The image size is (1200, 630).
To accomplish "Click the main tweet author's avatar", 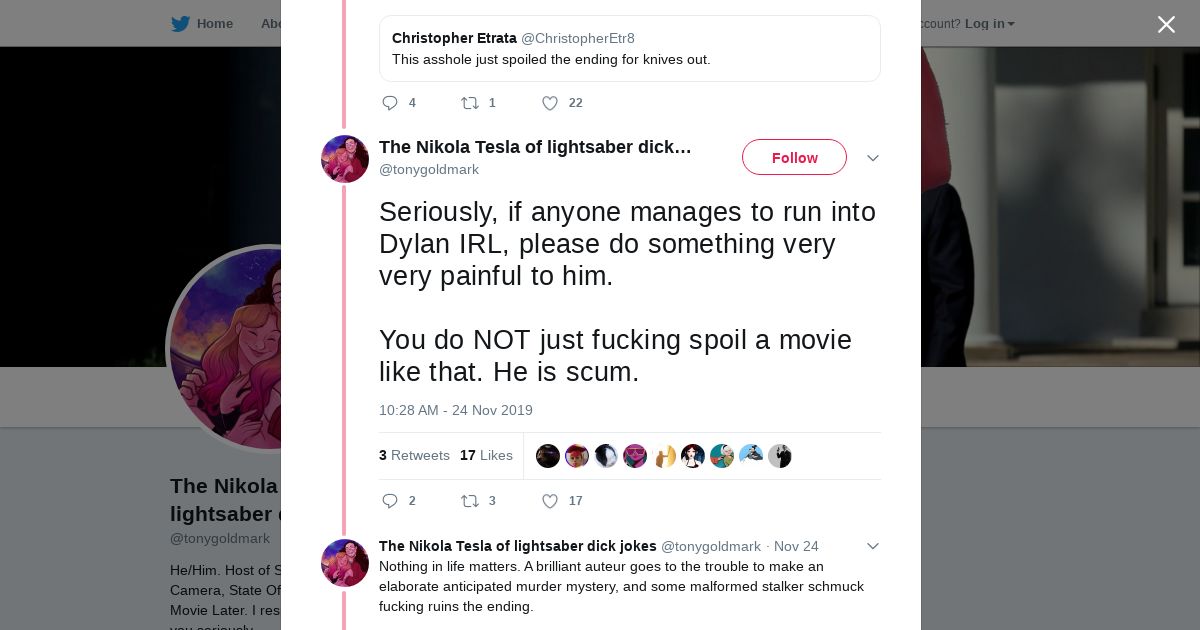I will (345, 159).
